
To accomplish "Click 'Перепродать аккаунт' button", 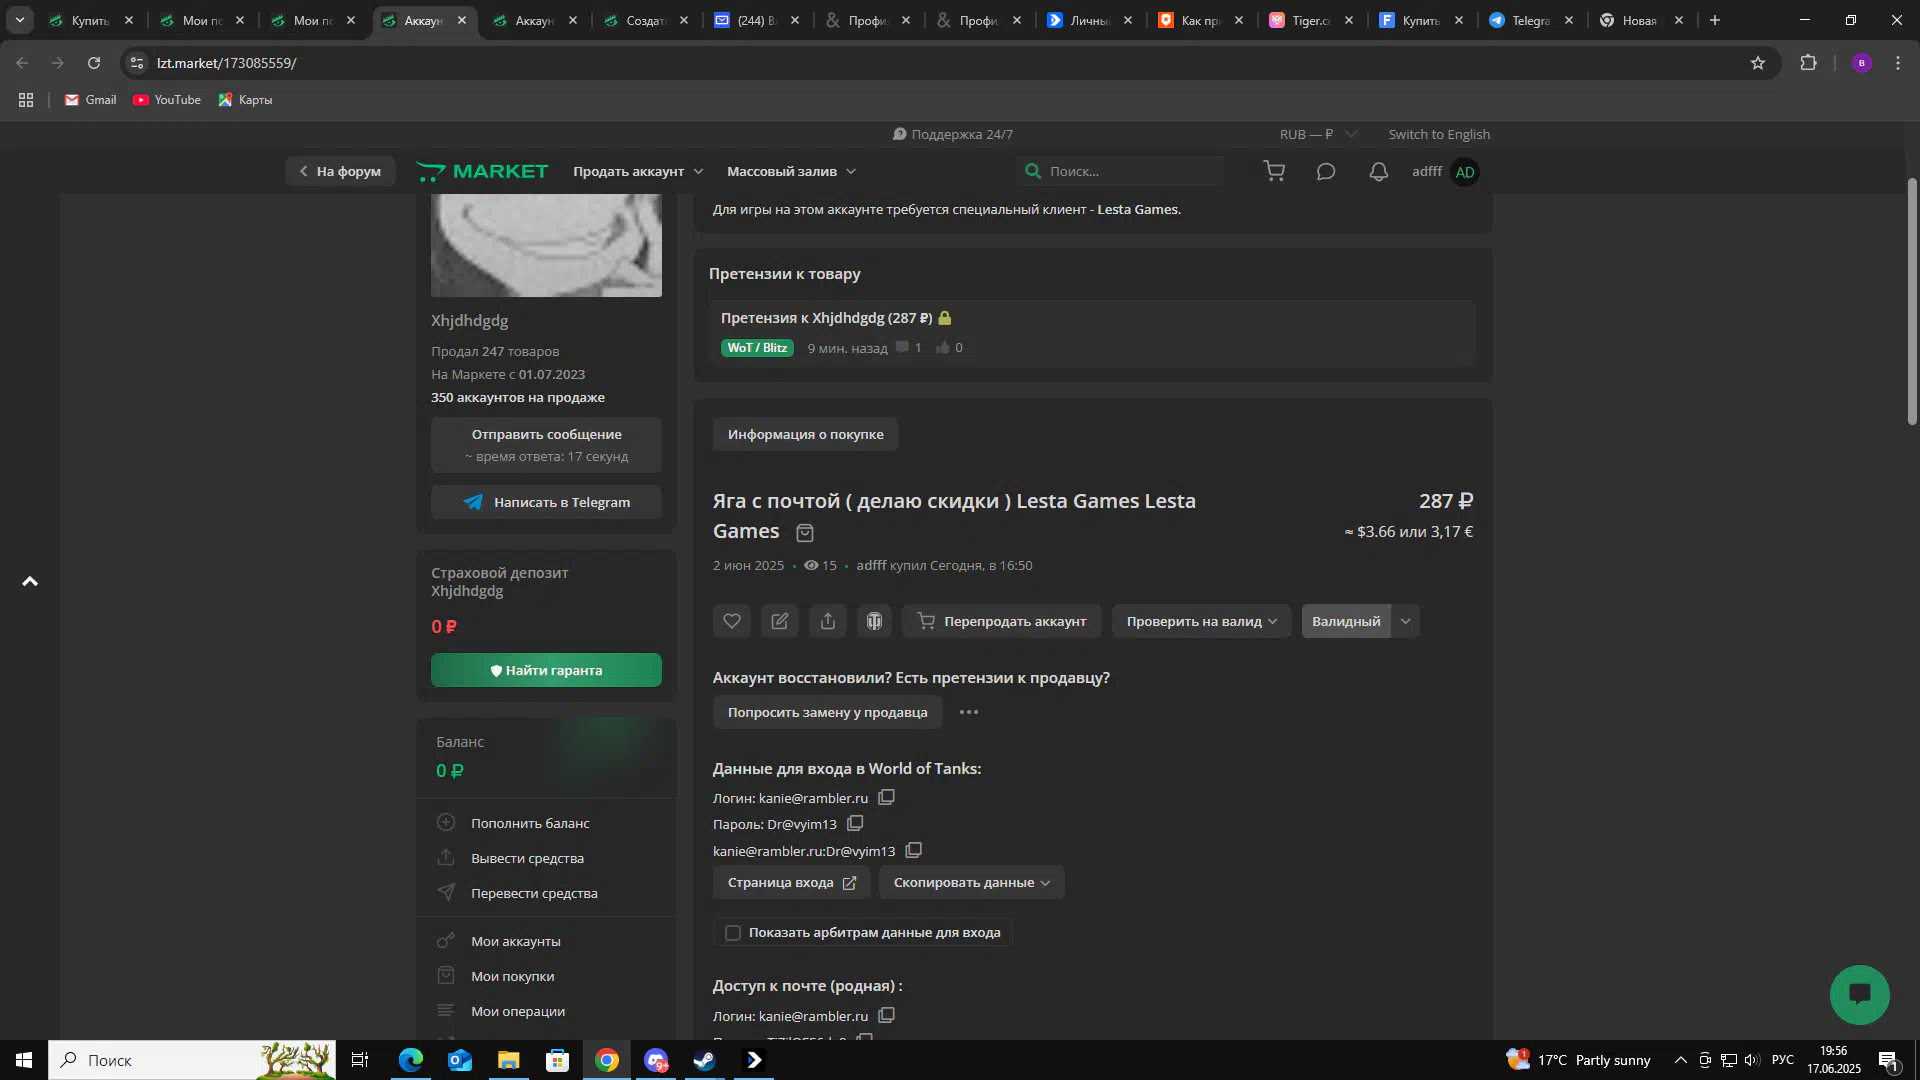I will click(1001, 621).
